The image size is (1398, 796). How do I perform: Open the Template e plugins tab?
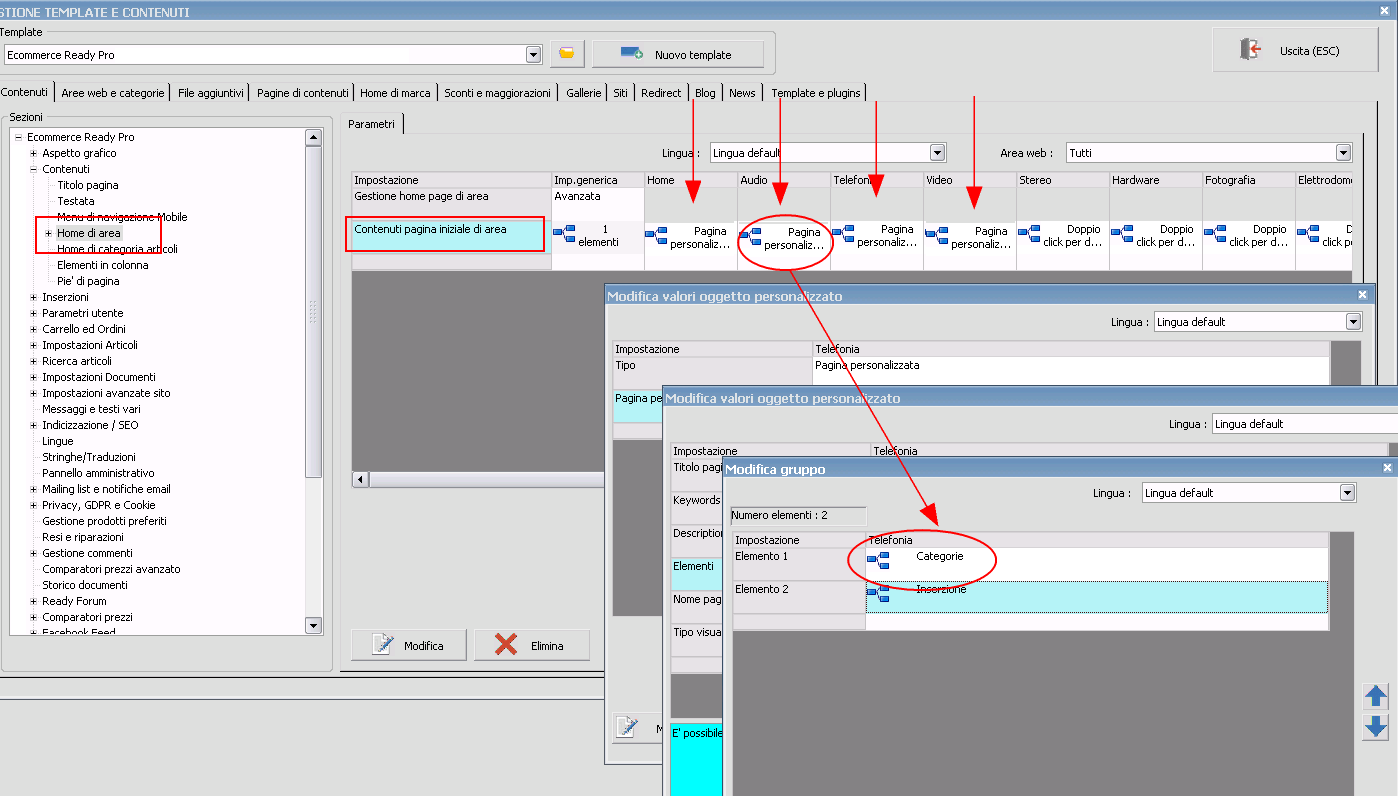click(x=816, y=93)
